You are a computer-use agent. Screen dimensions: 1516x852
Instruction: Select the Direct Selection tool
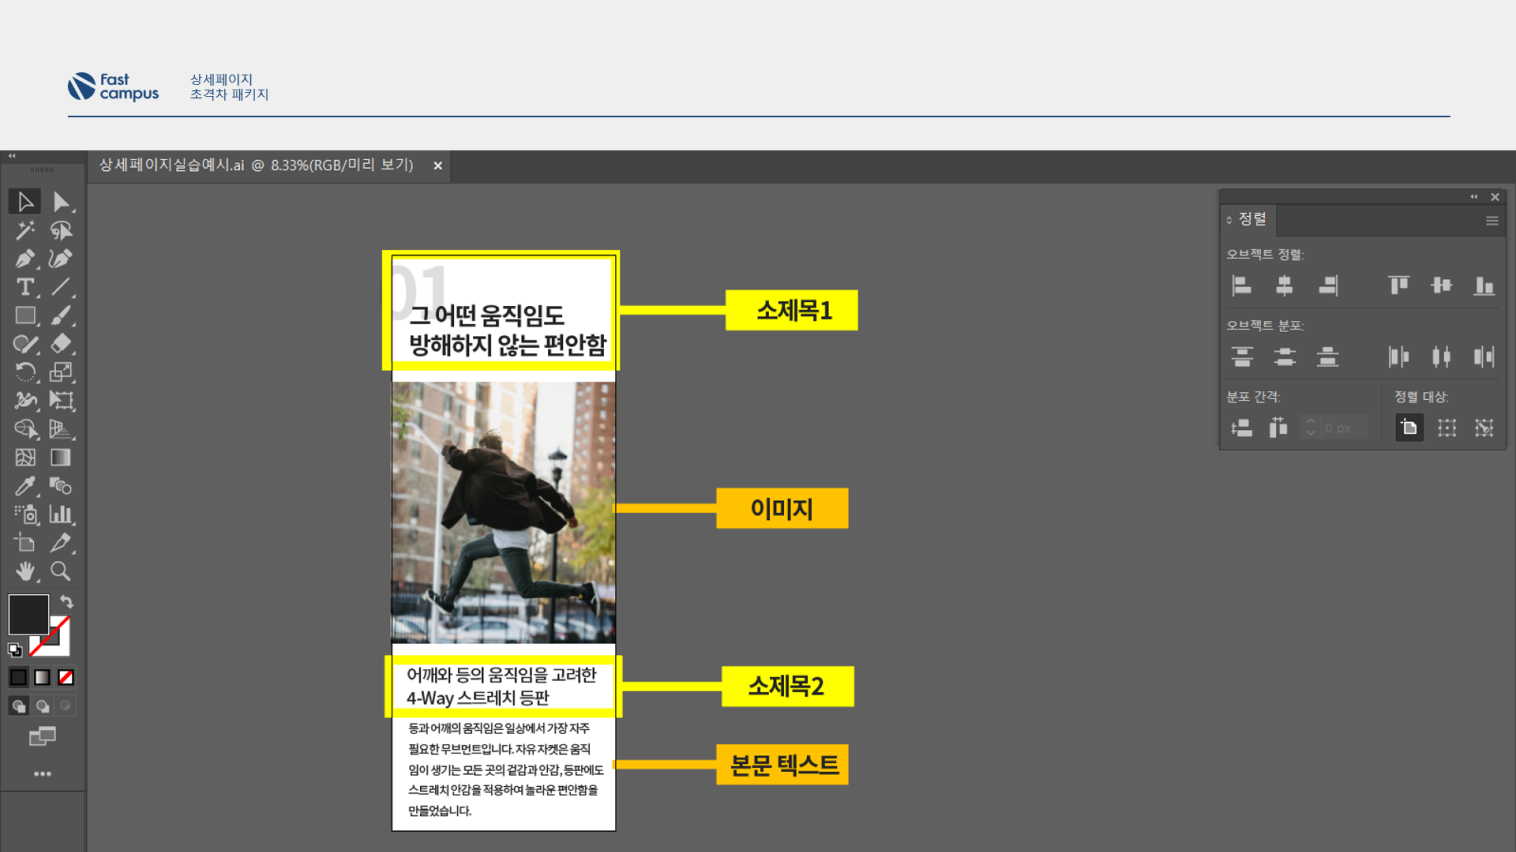pos(61,202)
